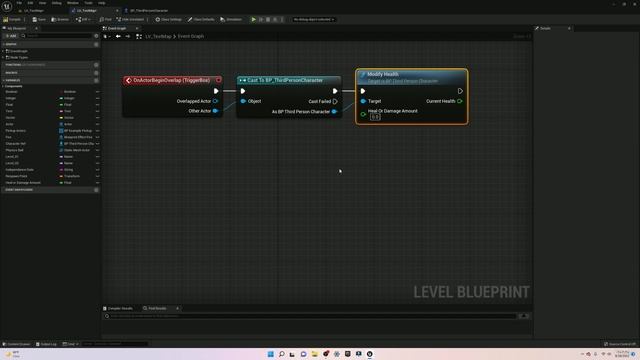Click the Simulation button
This screenshot has height=360, width=640.
[231, 20]
